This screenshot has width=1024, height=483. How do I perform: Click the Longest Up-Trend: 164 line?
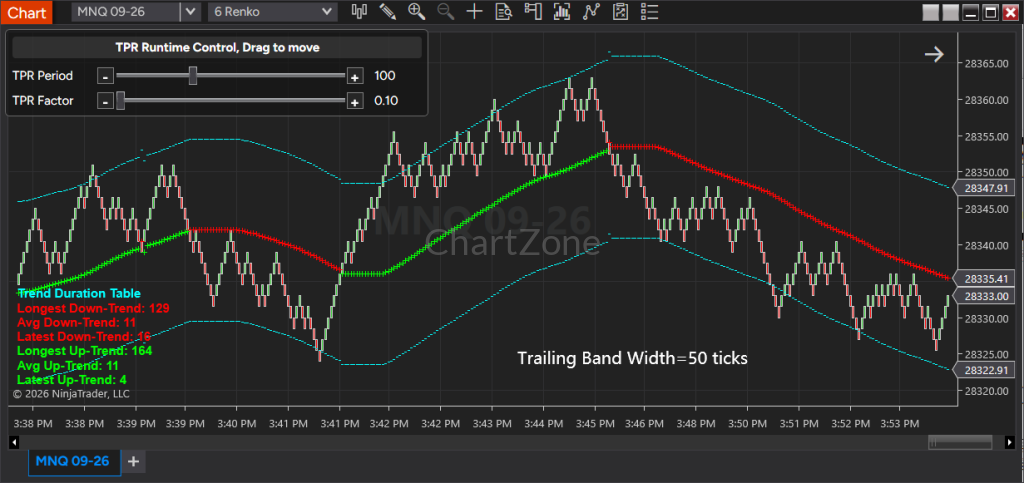click(x=85, y=351)
